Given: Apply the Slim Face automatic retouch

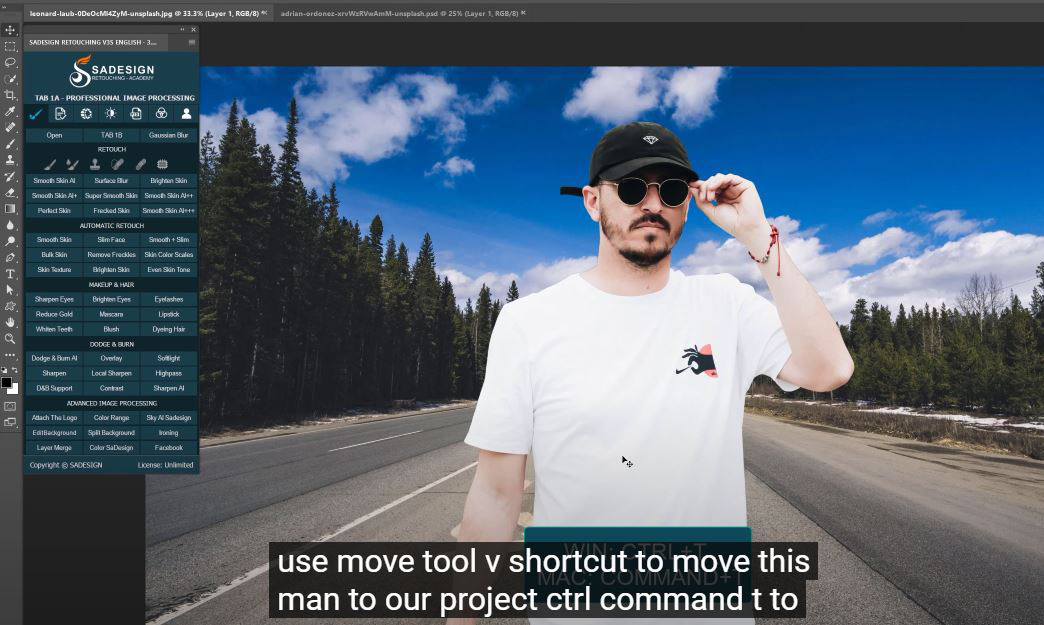Looking at the screenshot, I should pos(111,240).
